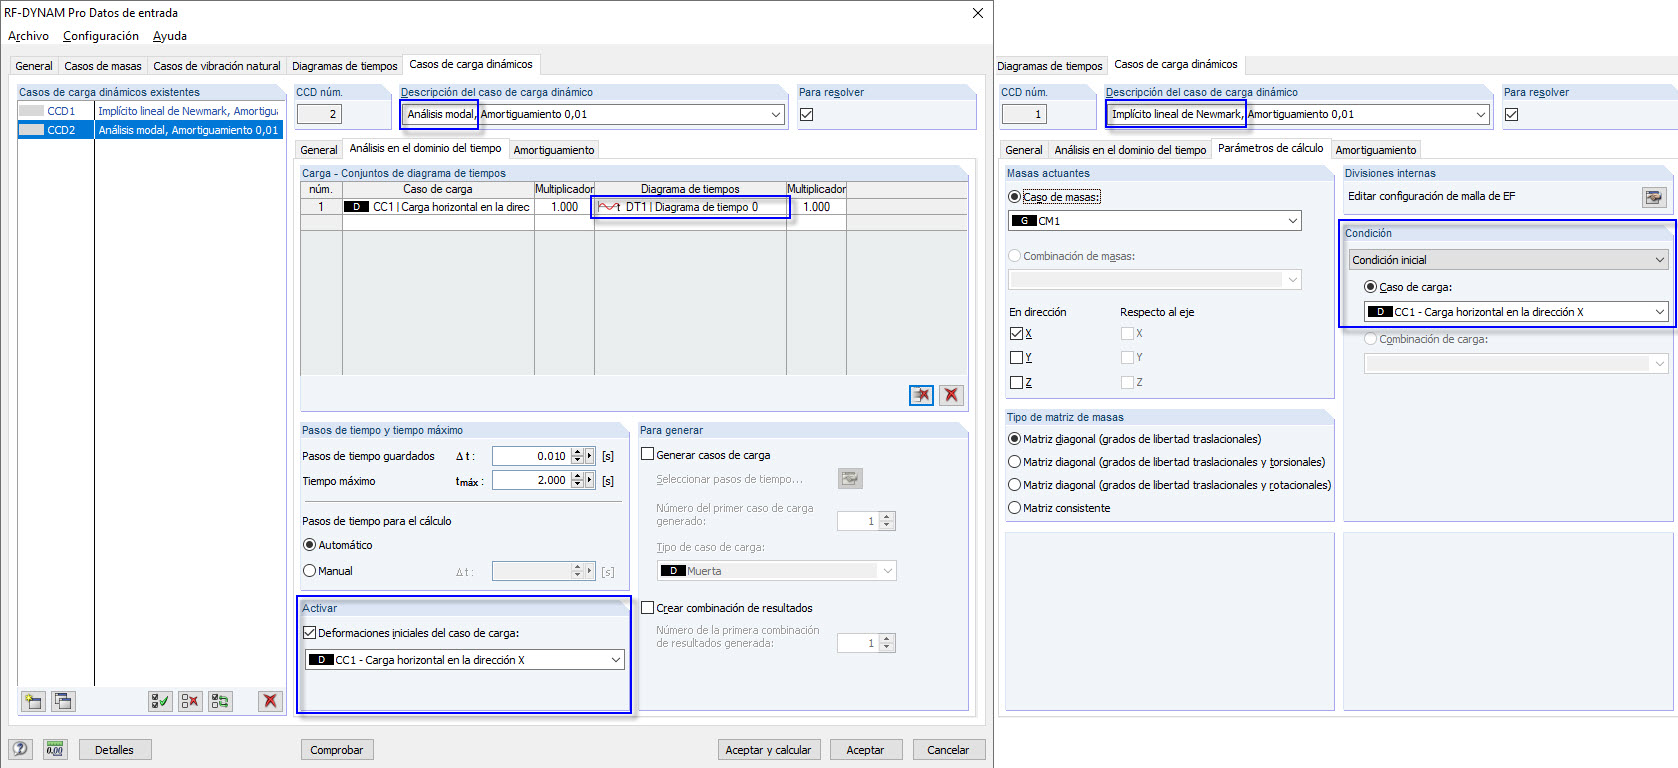Screen dimensions: 1678x768
Task: Open units and decimal places settings
Action: 55,749
